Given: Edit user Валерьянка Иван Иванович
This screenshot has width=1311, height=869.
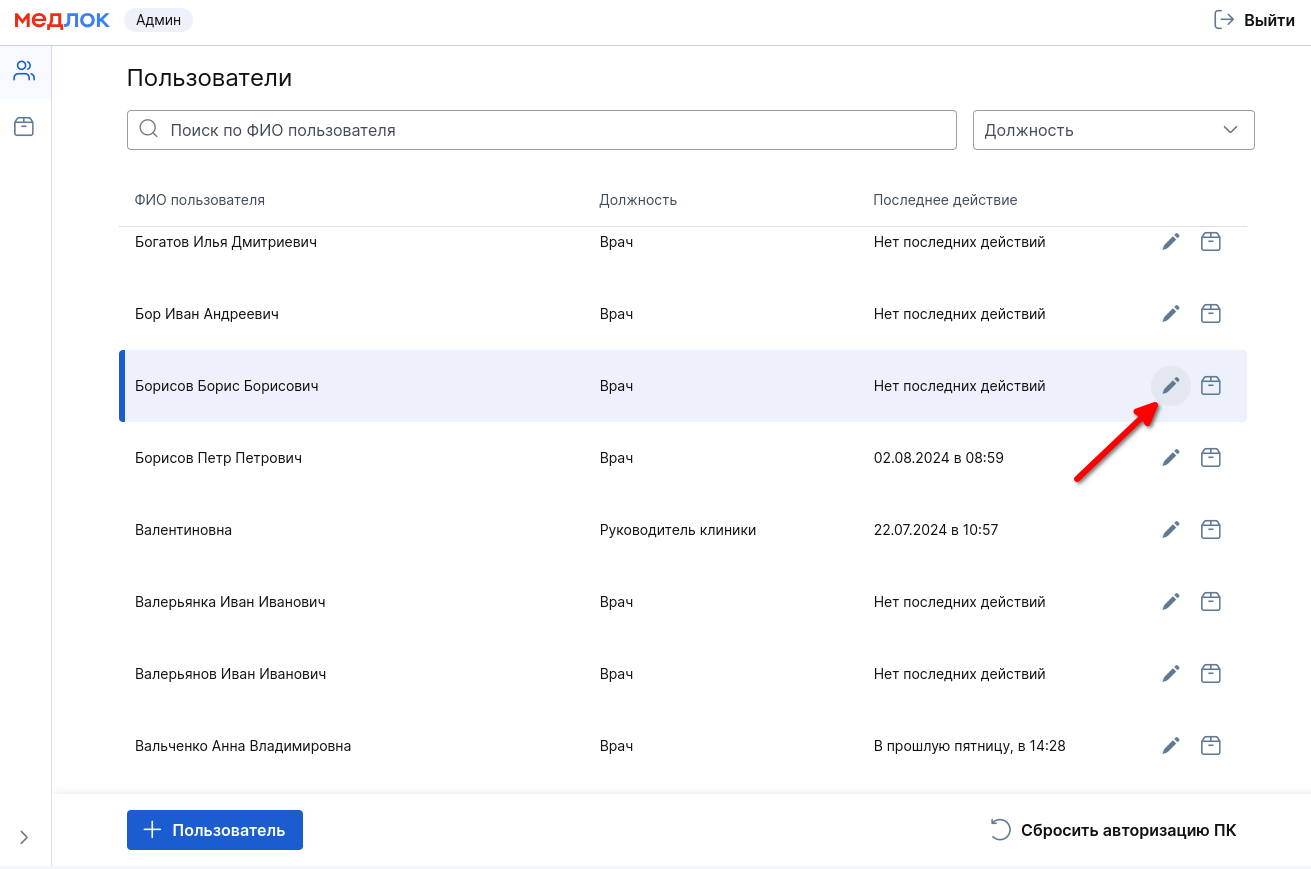Looking at the screenshot, I should point(1171,602).
